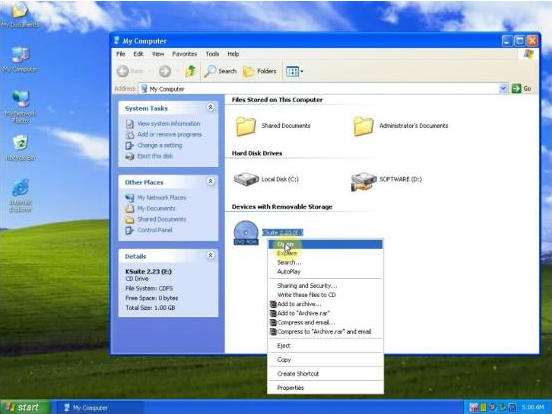Choose Eject in the context menu
552x414 pixels.
[x=325, y=345]
